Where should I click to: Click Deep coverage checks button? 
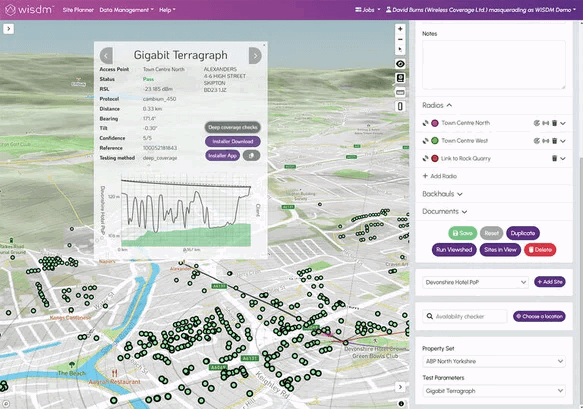232,127
